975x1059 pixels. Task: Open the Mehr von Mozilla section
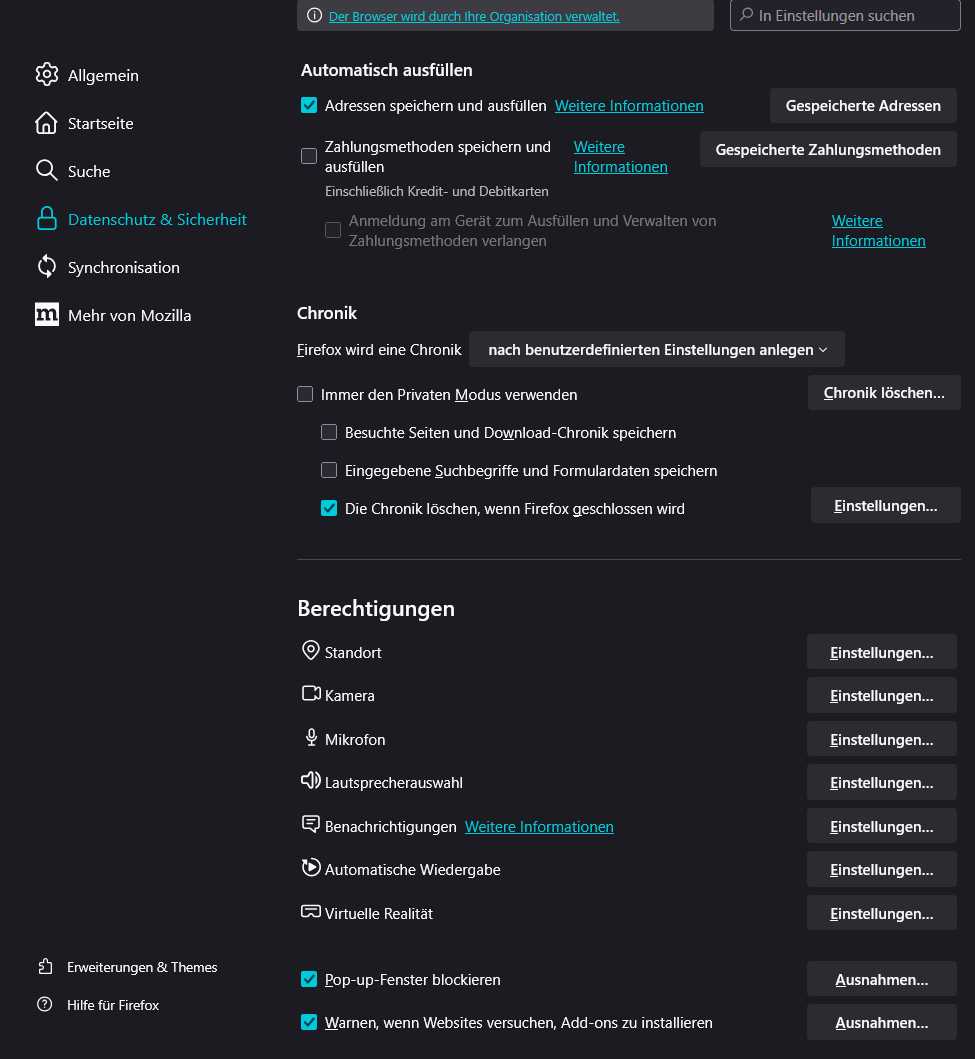[129, 315]
